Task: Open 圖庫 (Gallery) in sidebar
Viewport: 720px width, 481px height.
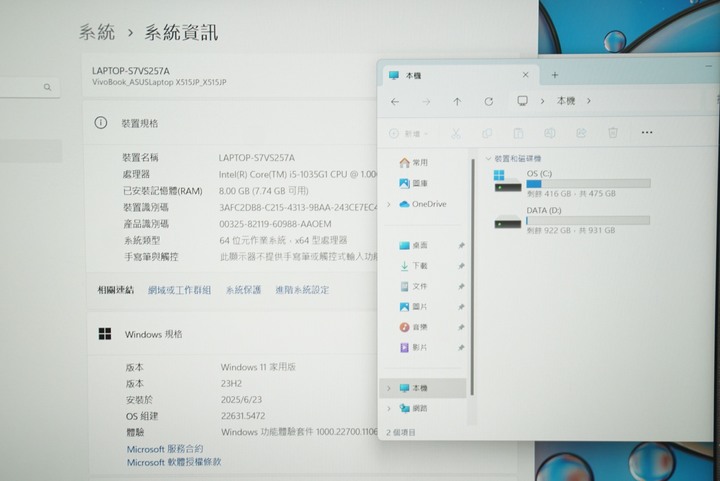Action: click(x=413, y=183)
